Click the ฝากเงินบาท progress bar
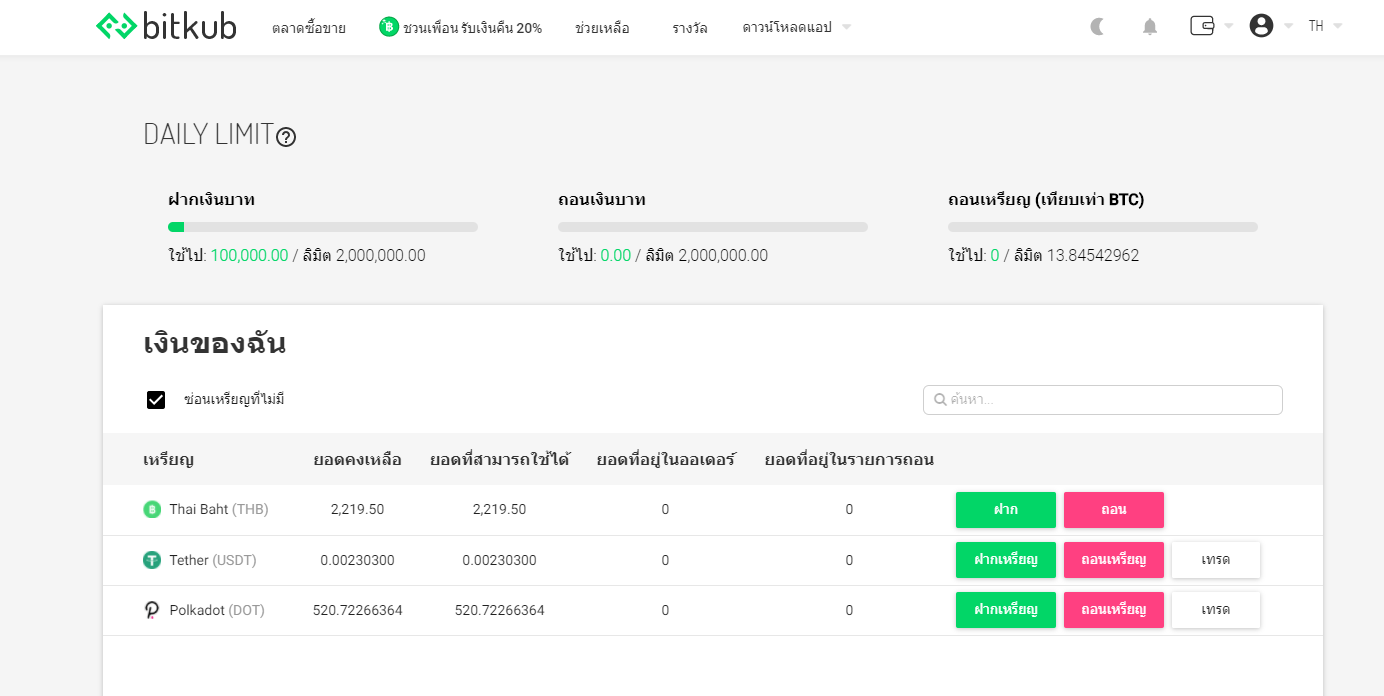The height and width of the screenshot is (696, 1384). click(323, 227)
